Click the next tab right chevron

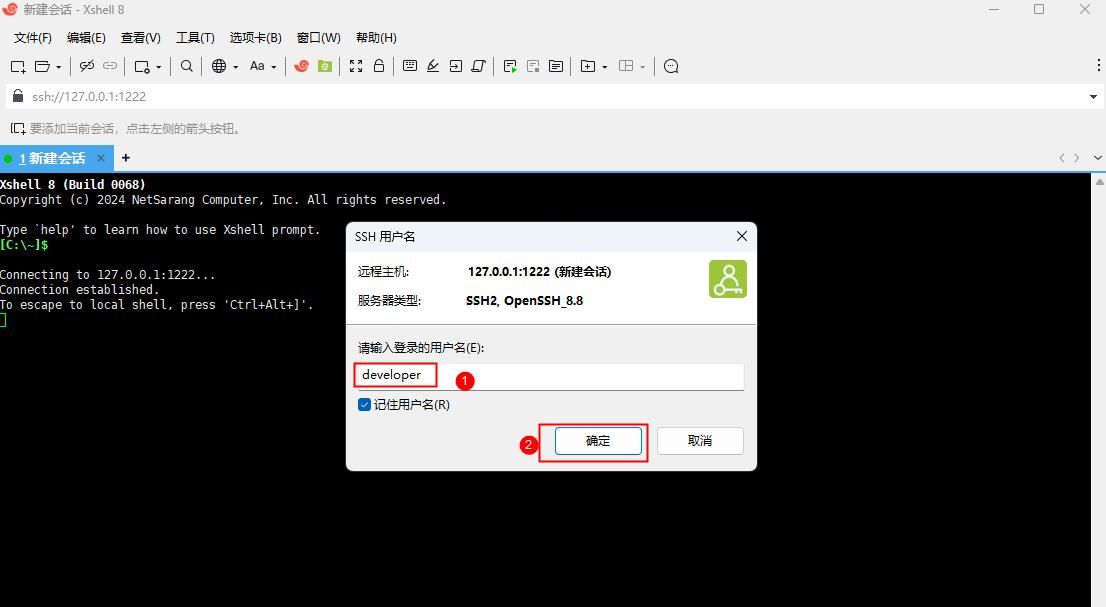1076,158
